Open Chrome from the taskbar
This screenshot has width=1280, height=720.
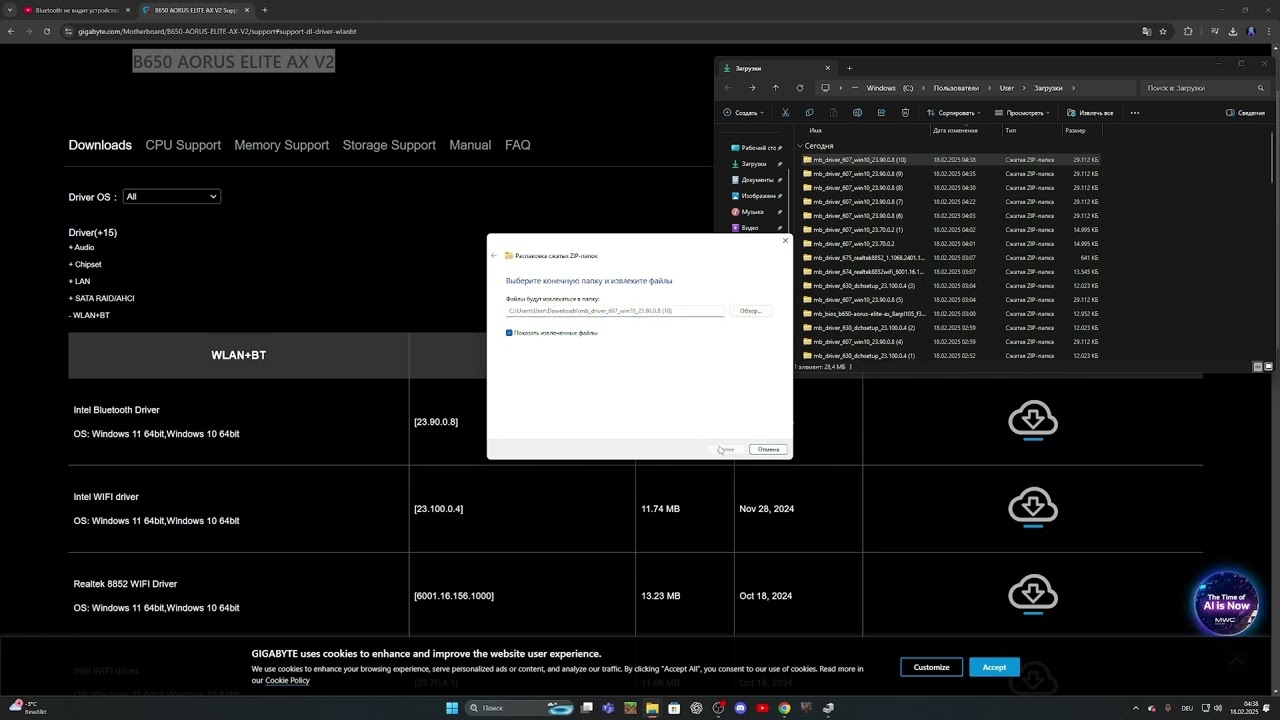(x=784, y=708)
